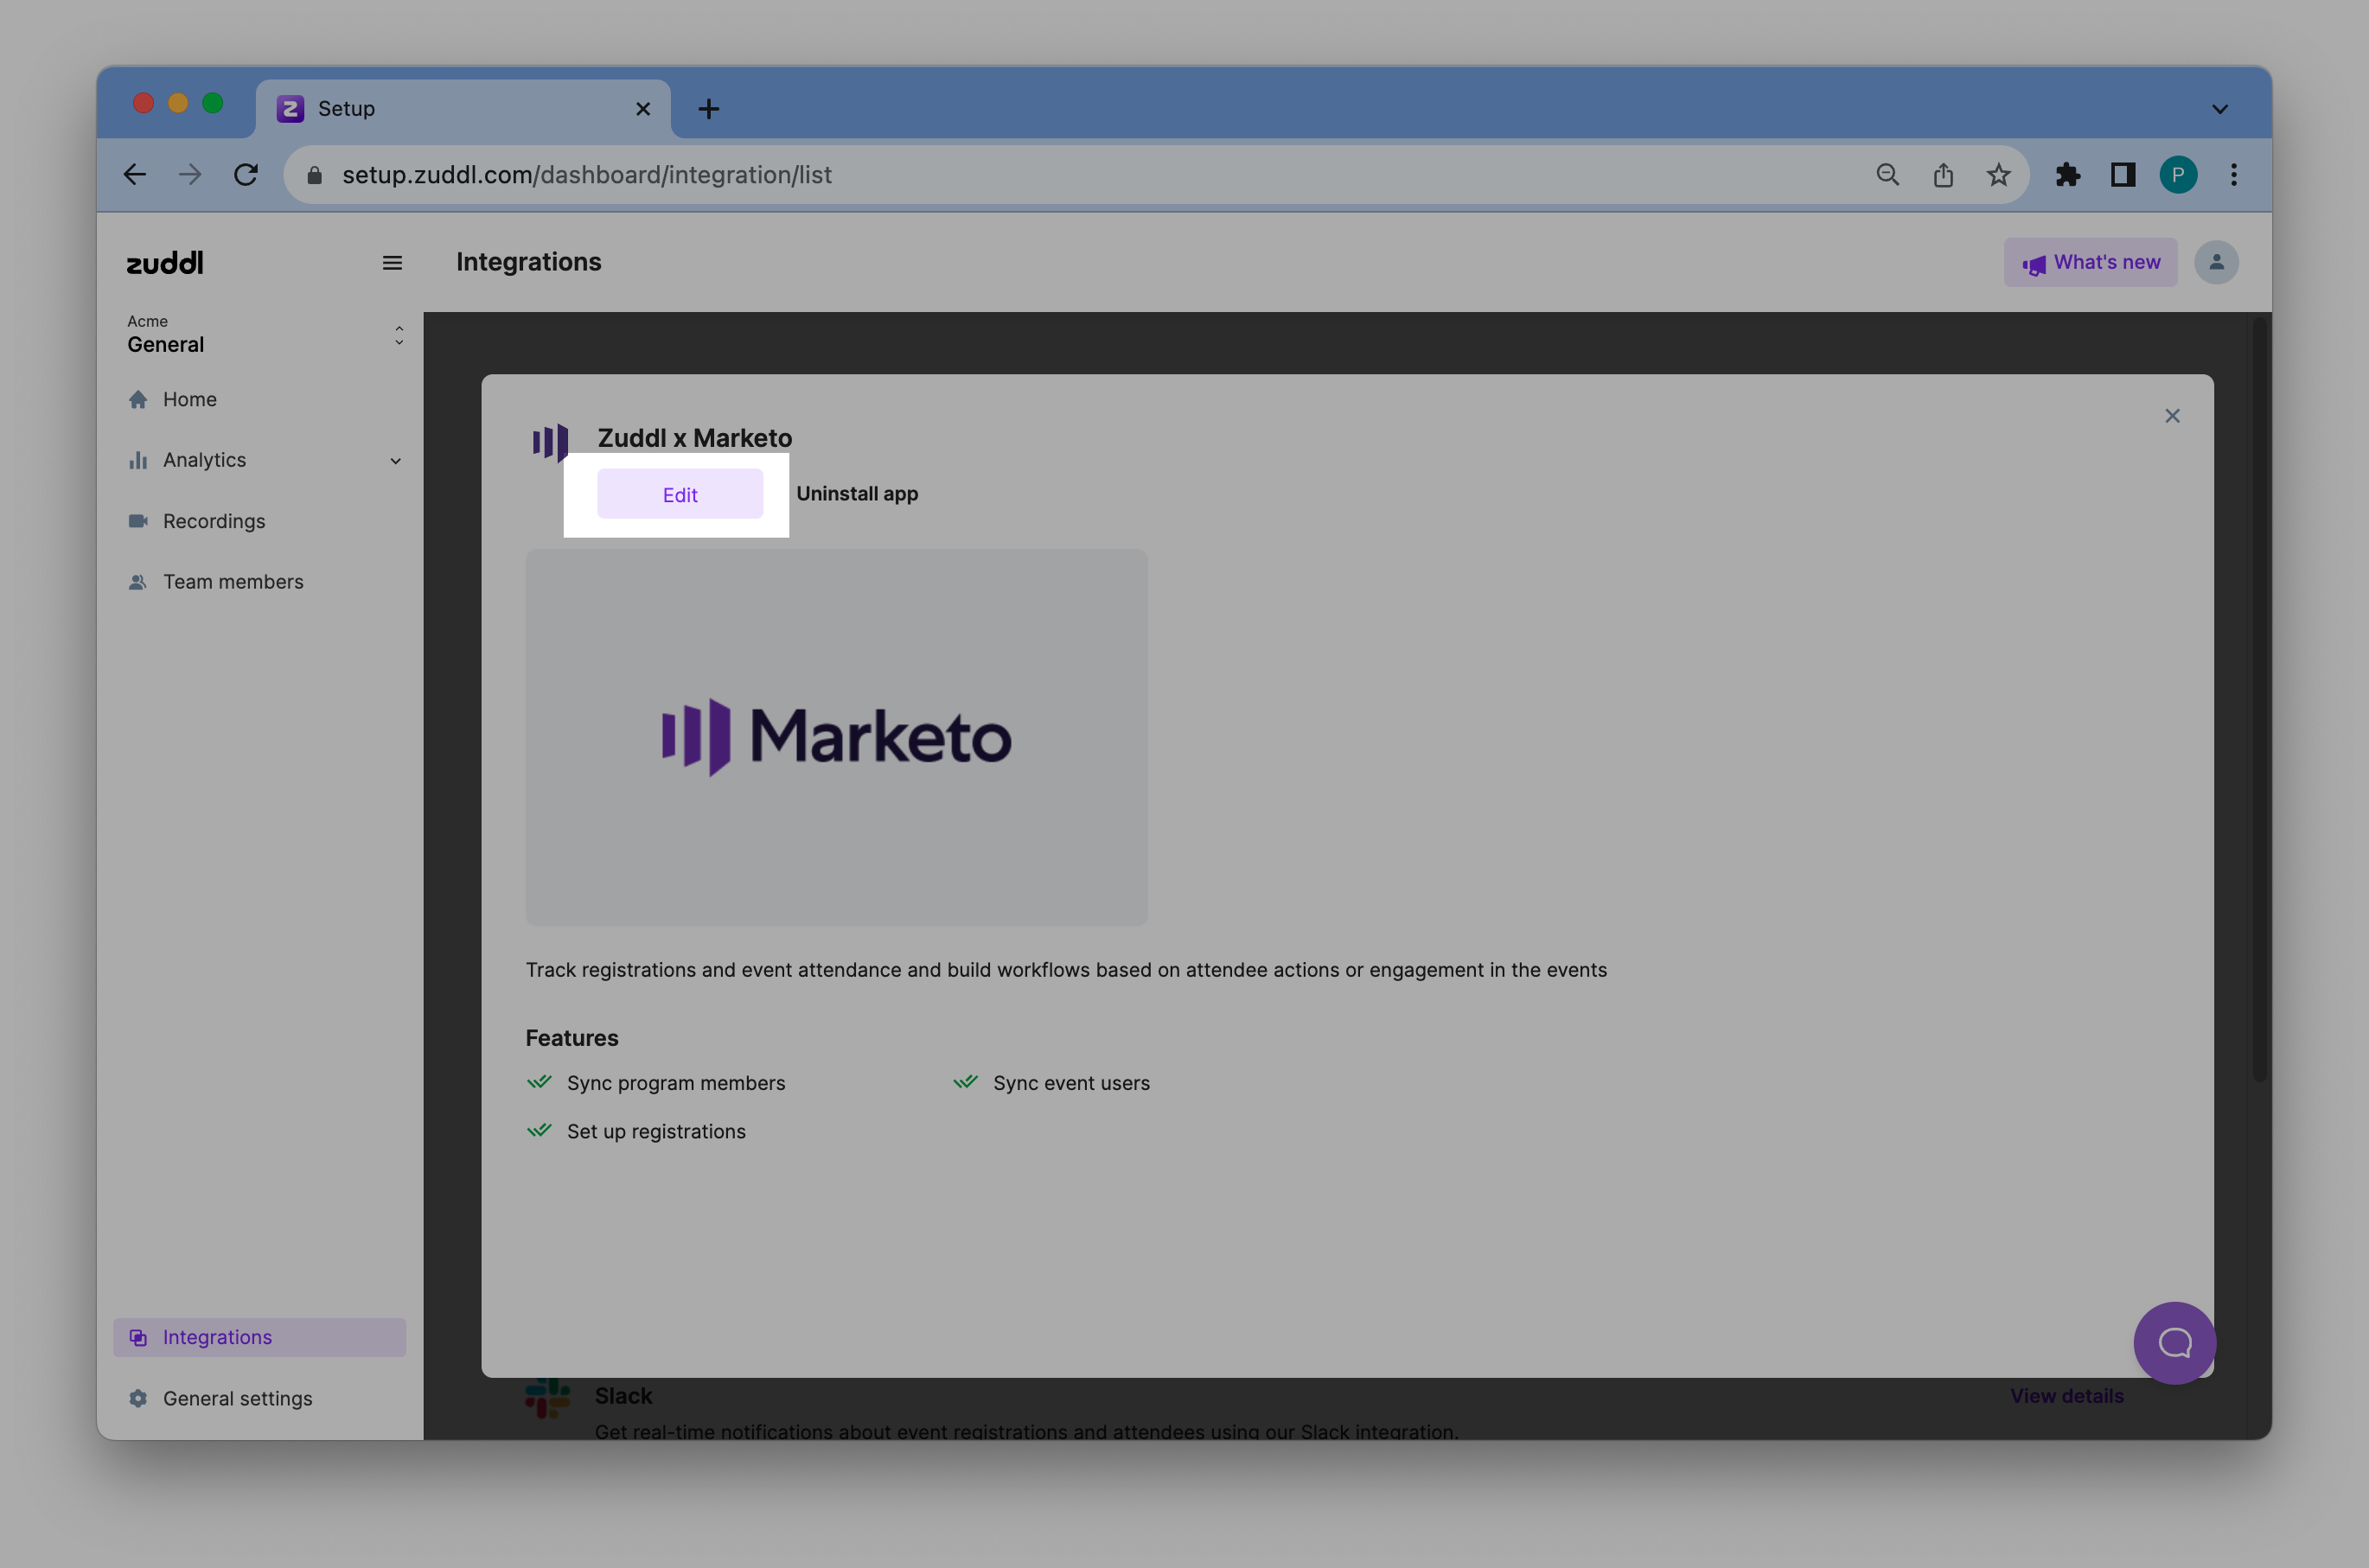The height and width of the screenshot is (1568, 2369).
Task: Click the Analytics bar chart icon
Action: pyautogui.click(x=138, y=460)
